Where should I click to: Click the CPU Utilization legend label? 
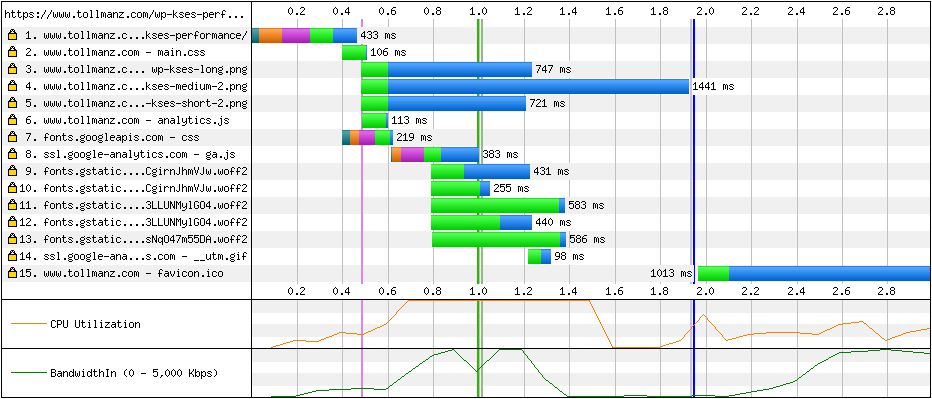96,324
